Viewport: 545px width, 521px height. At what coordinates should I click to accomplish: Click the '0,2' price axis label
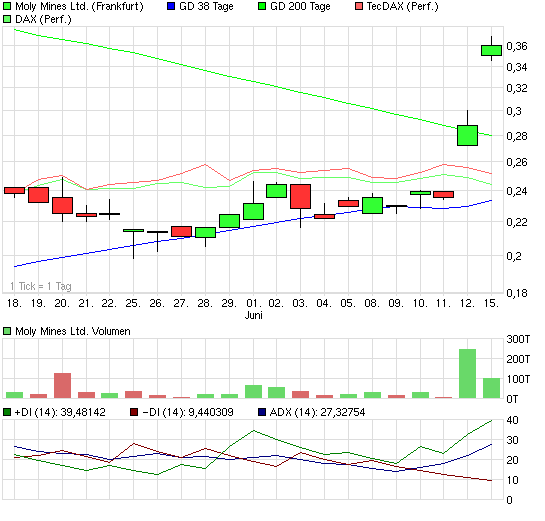pos(514,256)
